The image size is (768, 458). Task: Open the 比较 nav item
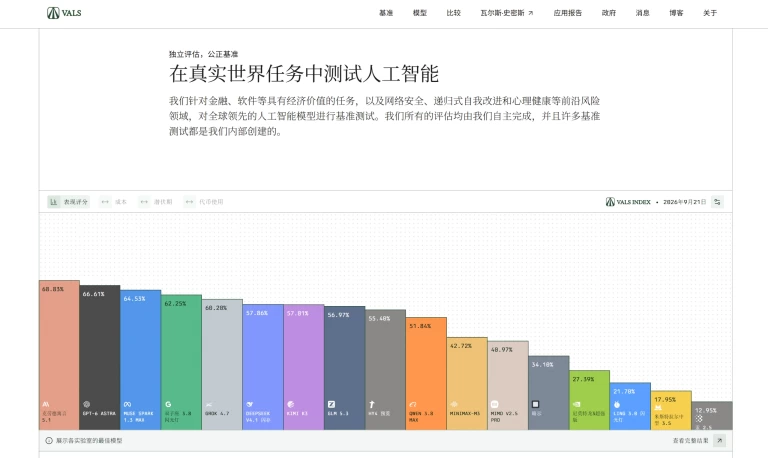[454, 13]
